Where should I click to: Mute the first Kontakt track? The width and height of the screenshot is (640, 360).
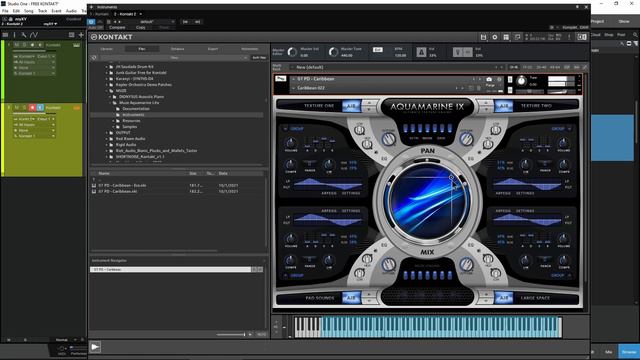click(17, 45)
